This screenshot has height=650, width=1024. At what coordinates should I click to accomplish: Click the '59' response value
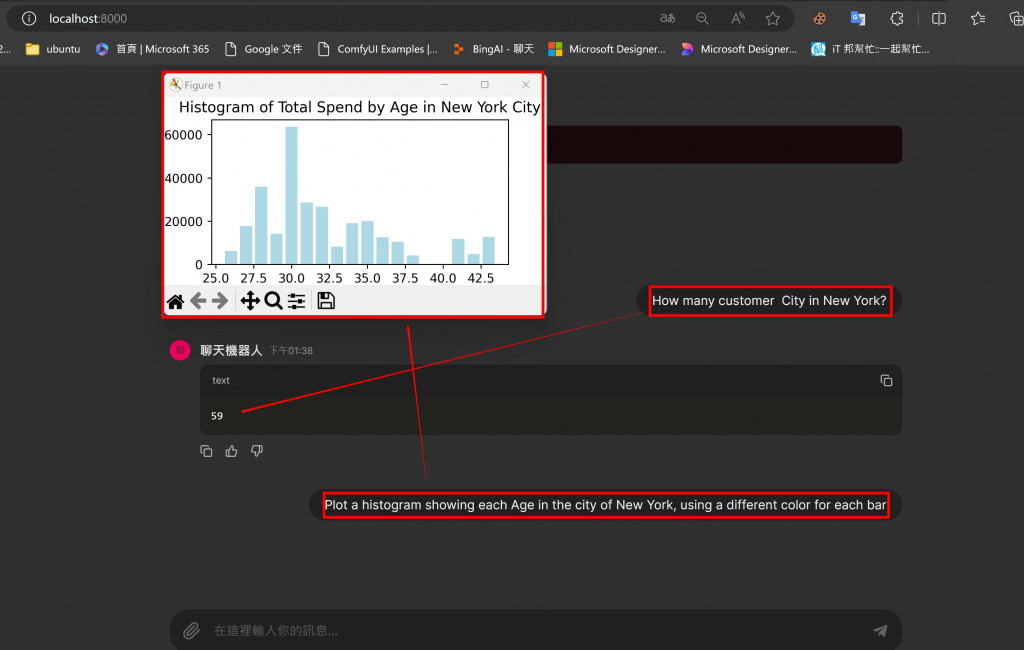click(x=217, y=415)
